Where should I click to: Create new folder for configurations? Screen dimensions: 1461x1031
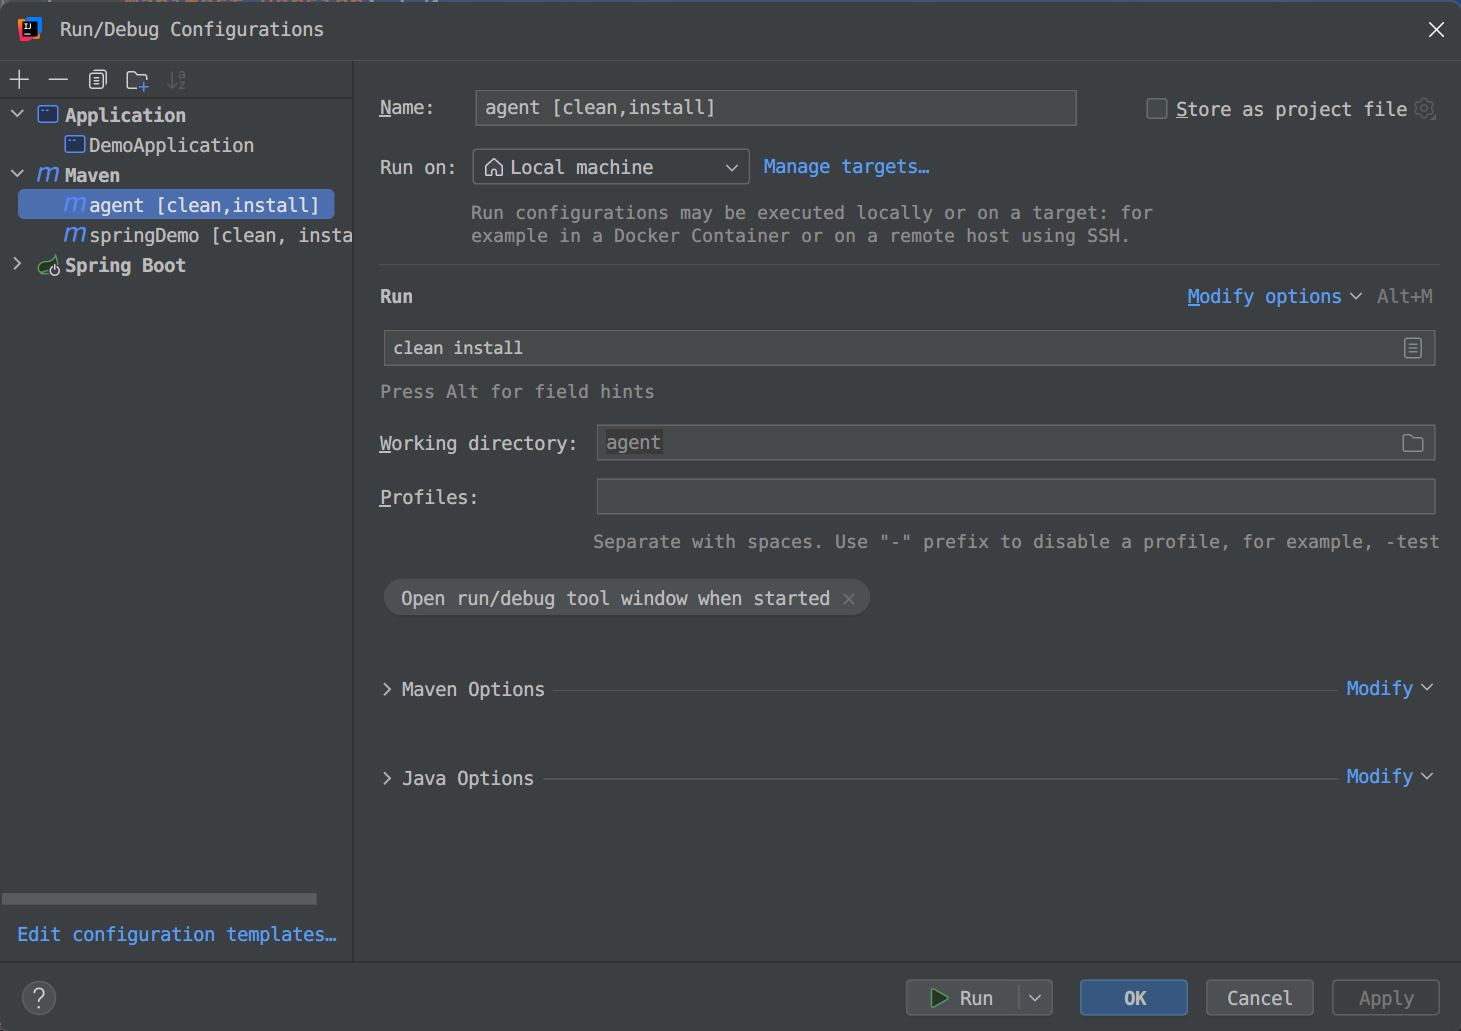137,80
